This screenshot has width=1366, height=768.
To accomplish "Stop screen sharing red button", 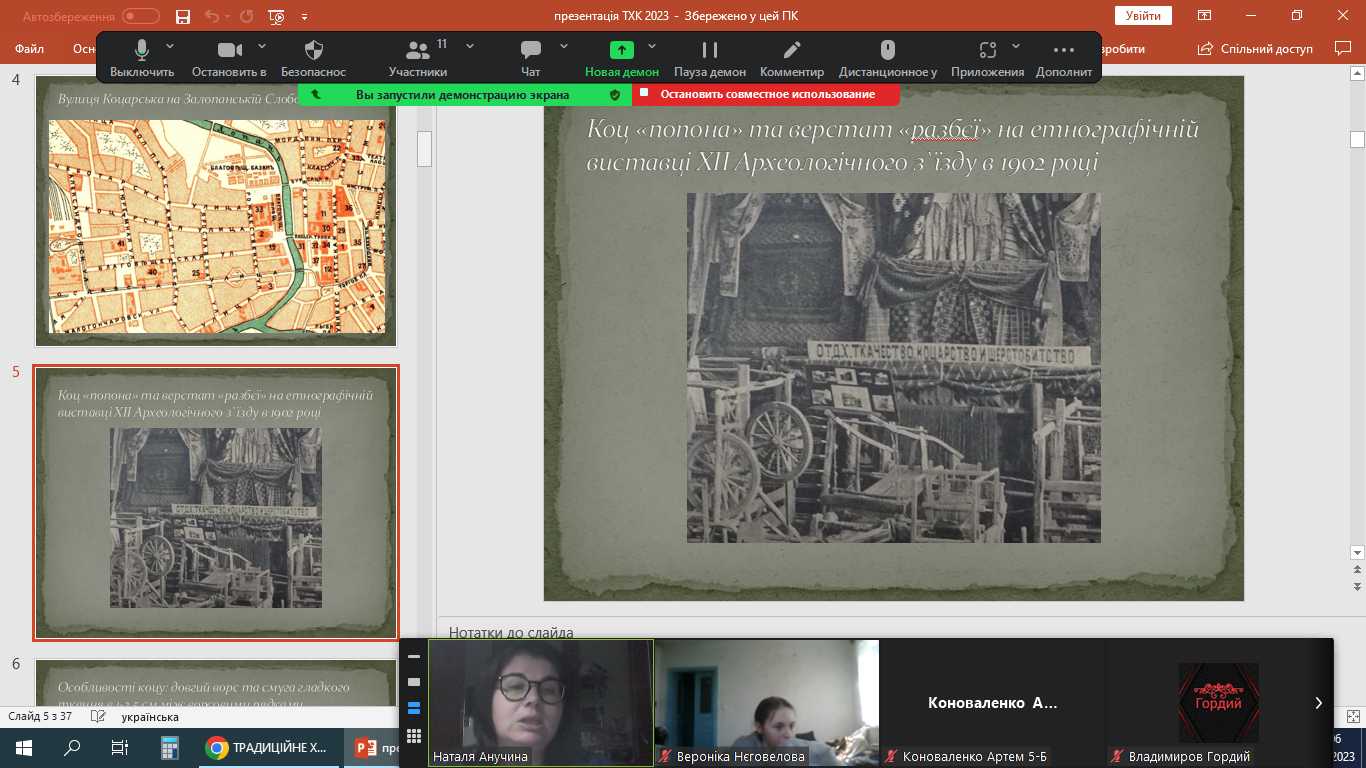I will tap(766, 94).
